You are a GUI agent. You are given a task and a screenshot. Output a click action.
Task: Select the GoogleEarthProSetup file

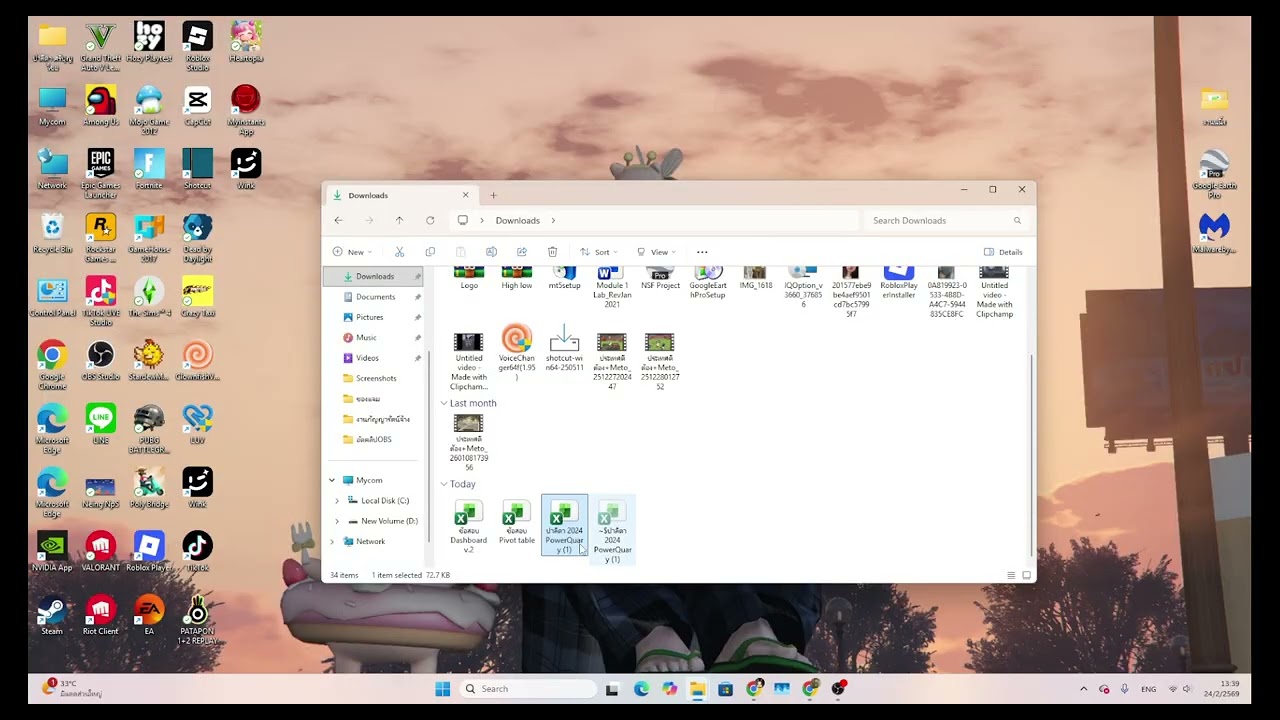708,284
